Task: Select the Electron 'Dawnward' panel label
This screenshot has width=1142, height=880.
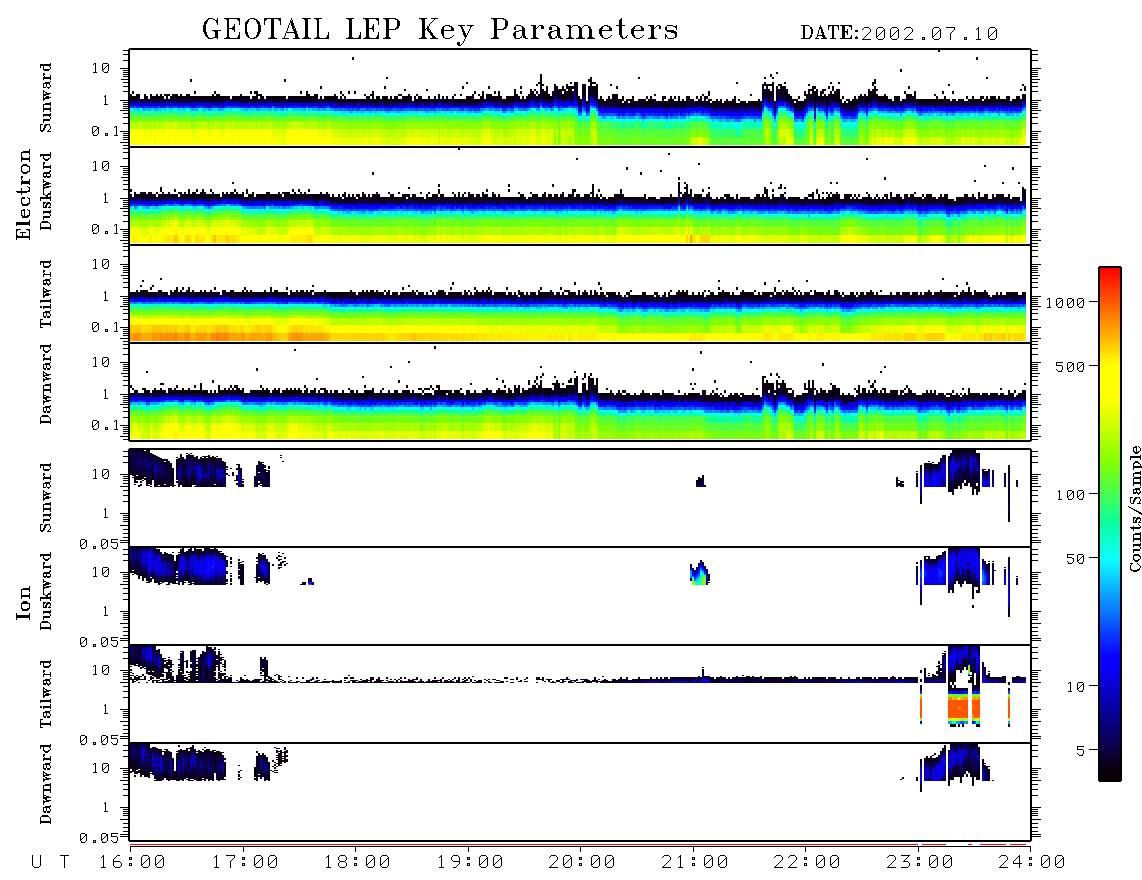Action: pyautogui.click(x=45, y=384)
